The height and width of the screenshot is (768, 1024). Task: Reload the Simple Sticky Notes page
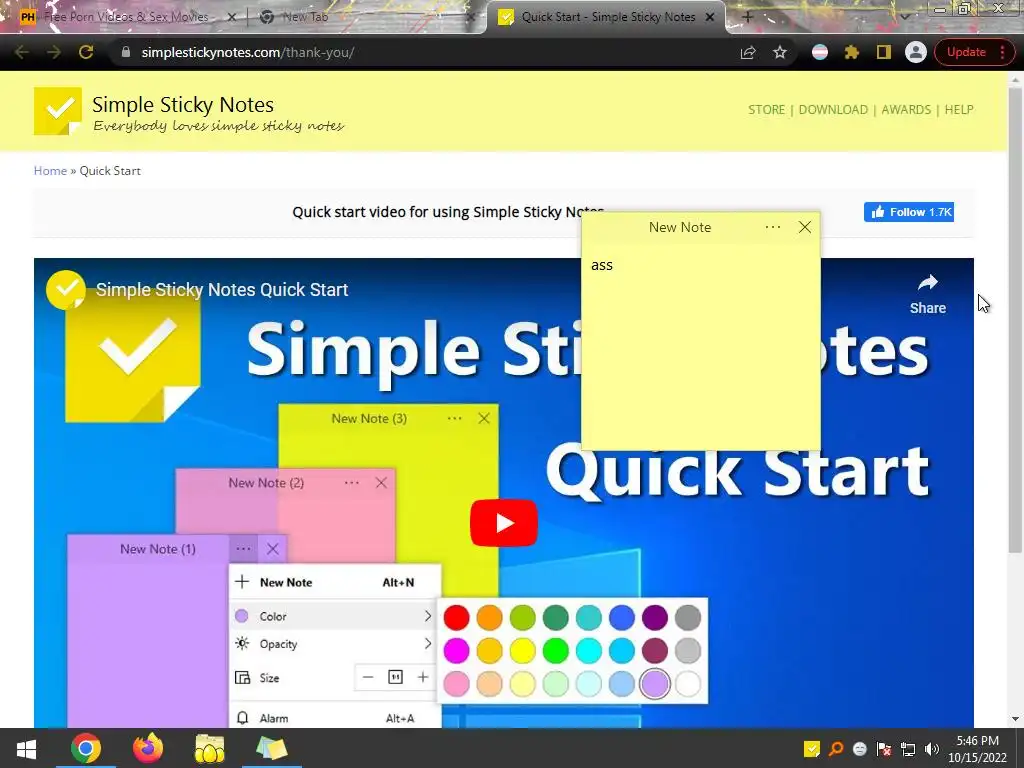click(x=86, y=52)
